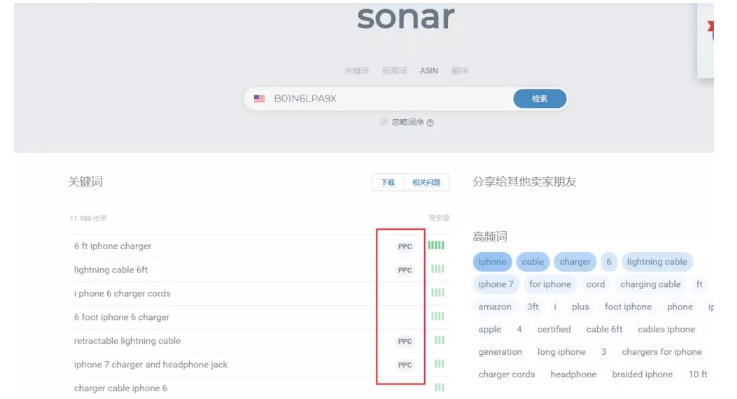737x399 pixels.
Task: Click the 相关问题 button
Action: [x=426, y=182]
